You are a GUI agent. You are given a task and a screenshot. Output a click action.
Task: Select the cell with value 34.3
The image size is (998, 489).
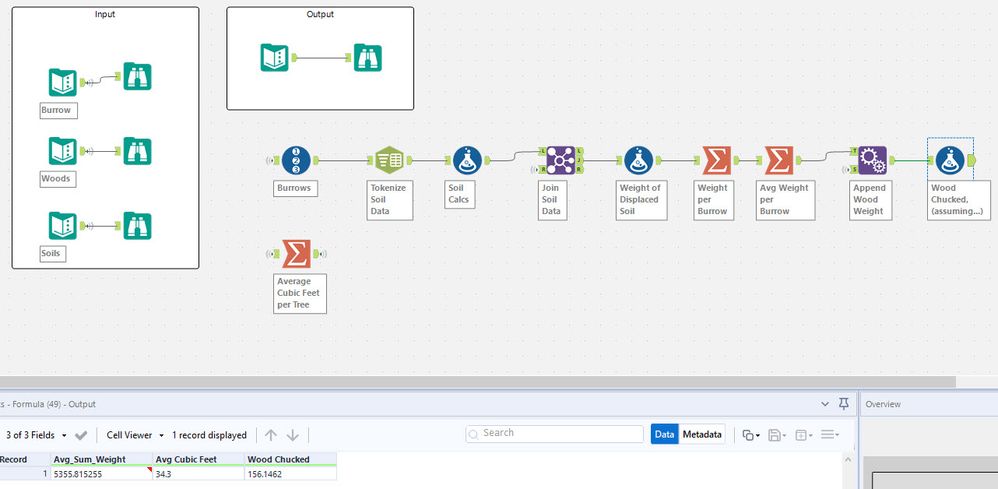click(199, 474)
